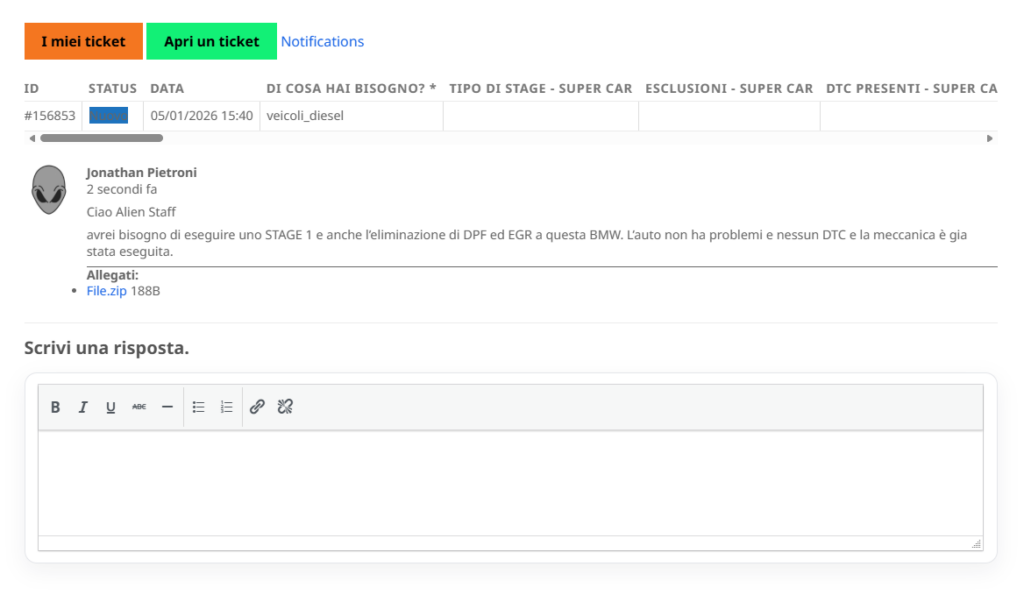Open the "Apri un ticket" tab
1024x595 pixels.
[x=211, y=41]
